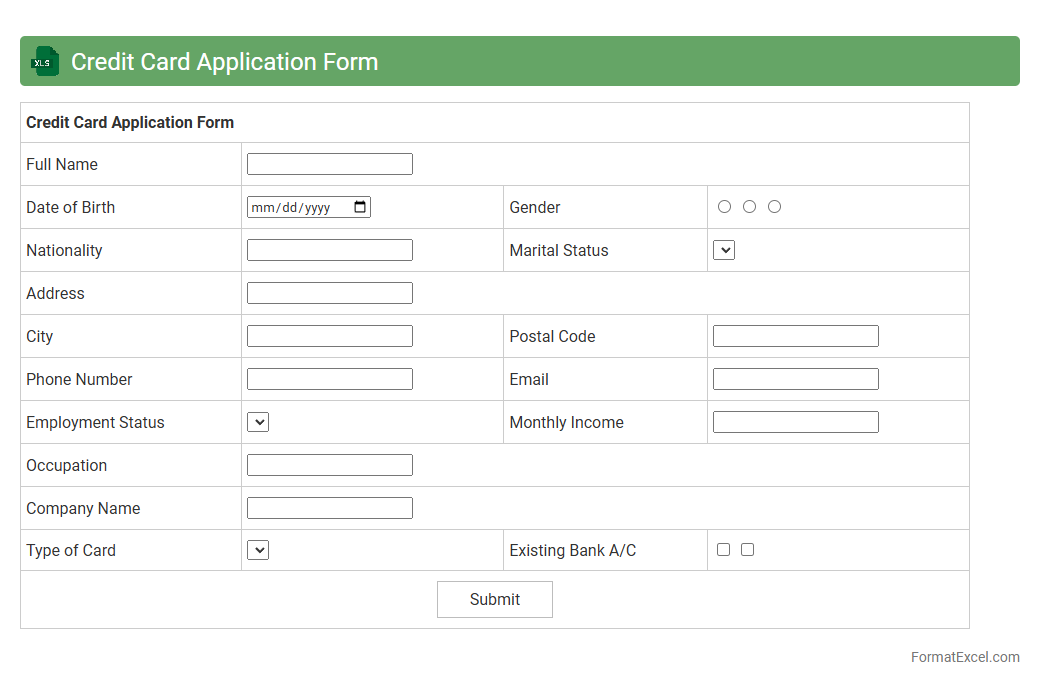Open the Marital Status dropdown
1040x686 pixels.
(x=724, y=250)
